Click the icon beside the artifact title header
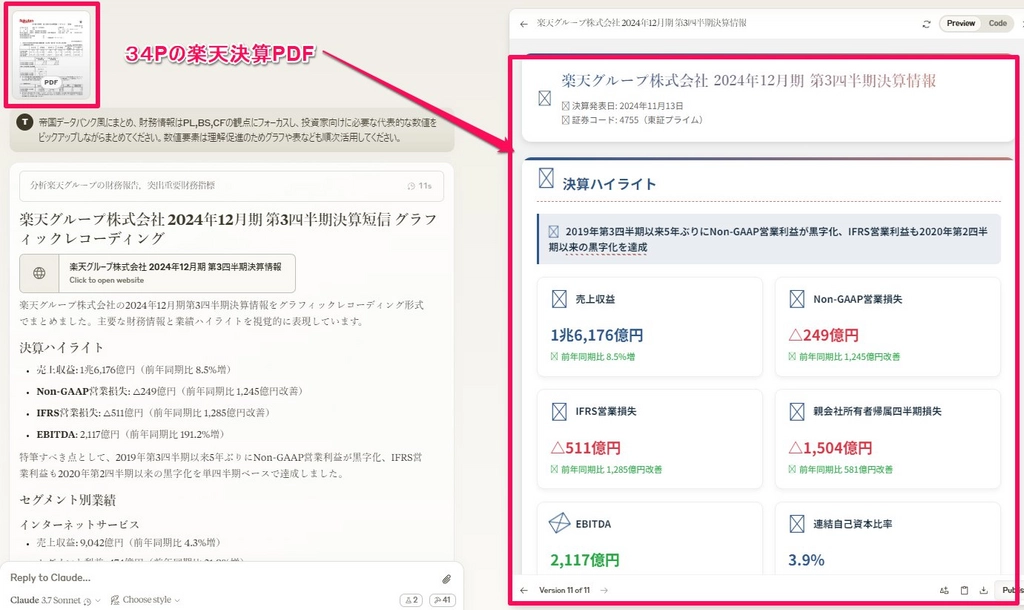This screenshot has height=610, width=1024. coord(545,99)
